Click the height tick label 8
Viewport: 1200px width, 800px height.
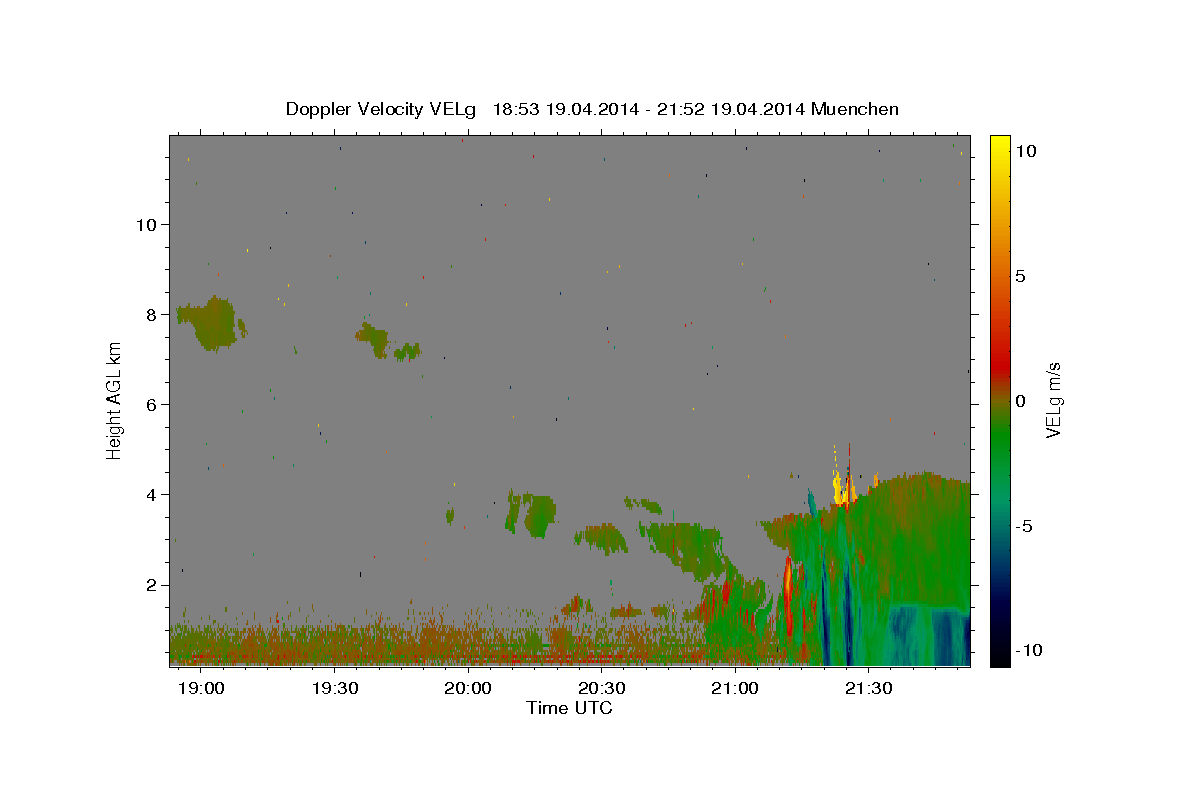coord(152,314)
